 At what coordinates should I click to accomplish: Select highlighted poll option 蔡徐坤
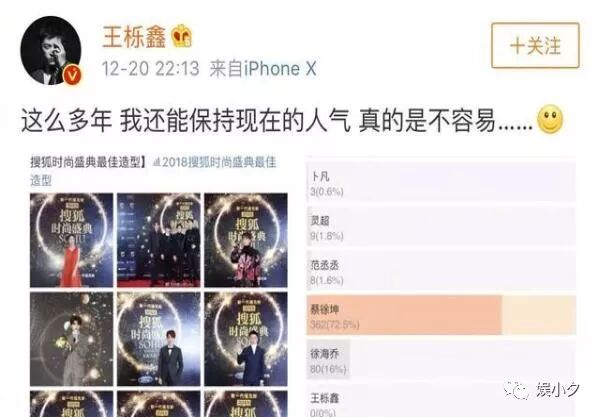pyautogui.click(x=441, y=315)
